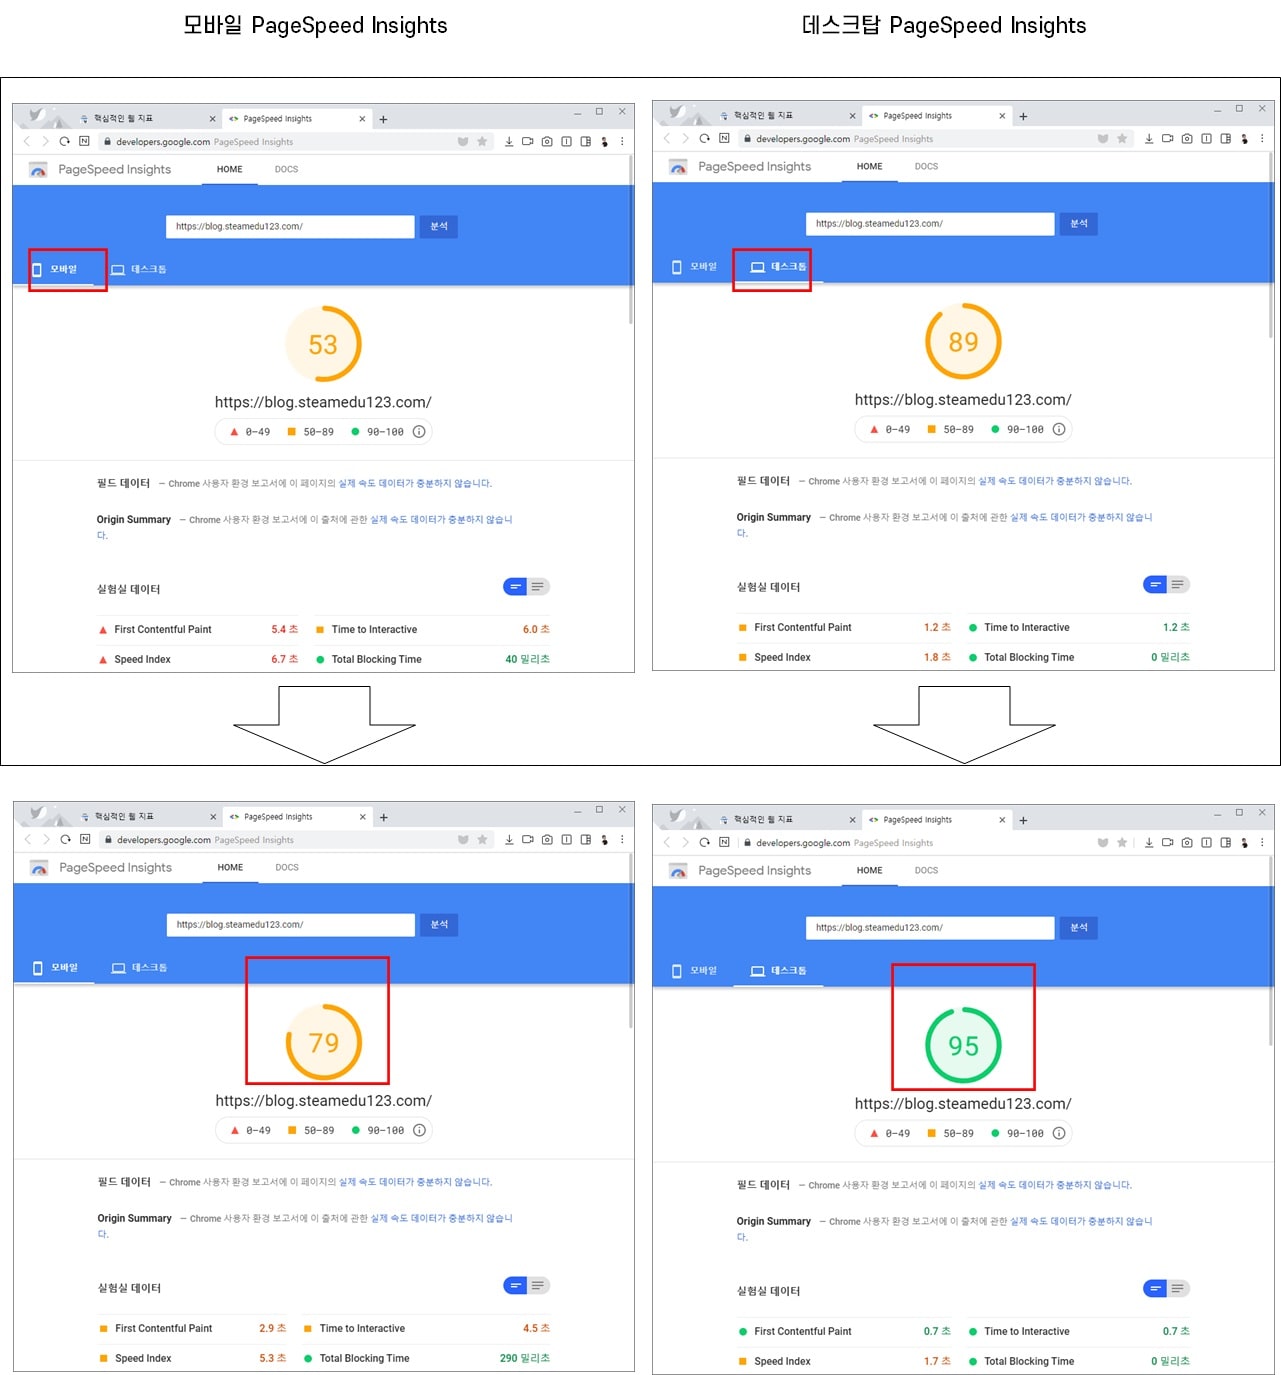Switch lab data to expanded list view
Screen dimensions: 1281x1375
[538, 586]
